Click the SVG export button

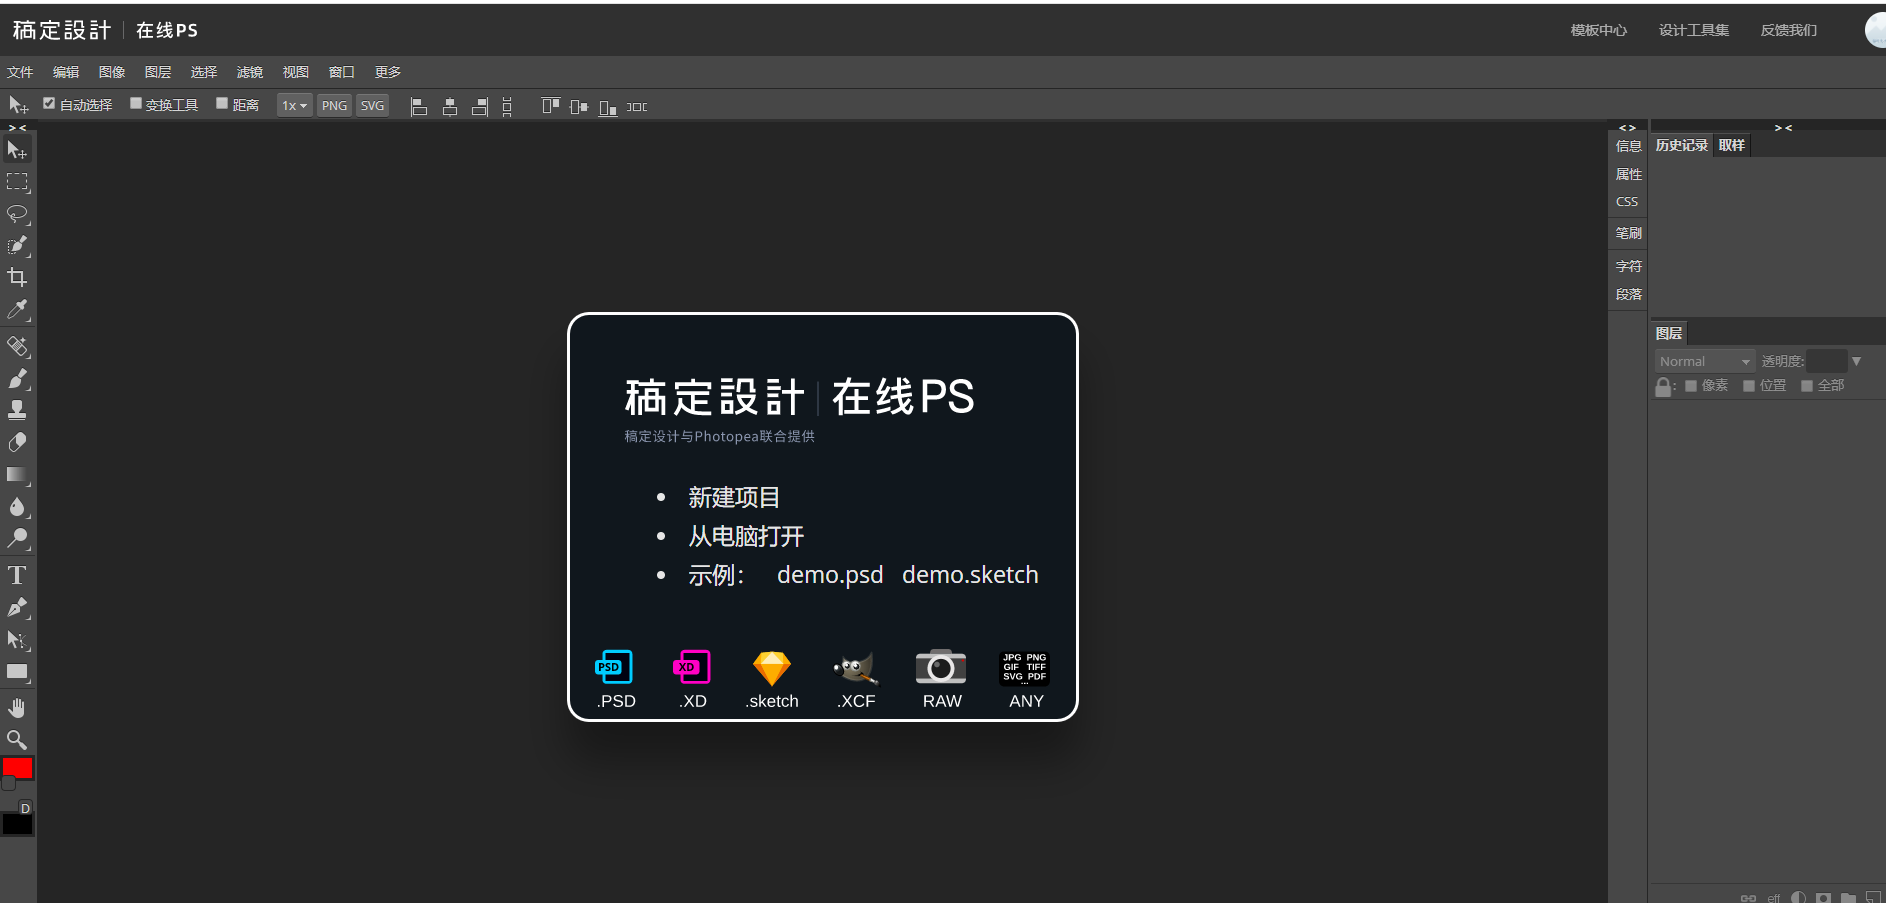[372, 105]
